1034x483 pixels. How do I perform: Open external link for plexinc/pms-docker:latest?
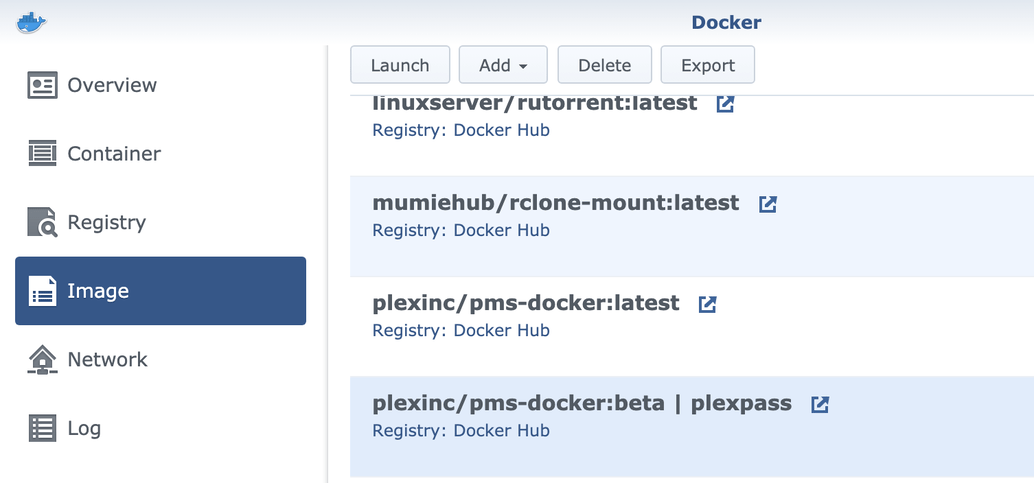click(x=707, y=304)
